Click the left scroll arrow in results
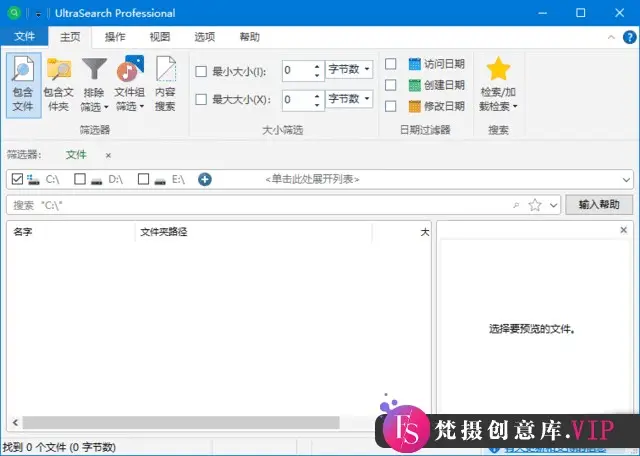The image size is (640, 456). (x=16, y=423)
